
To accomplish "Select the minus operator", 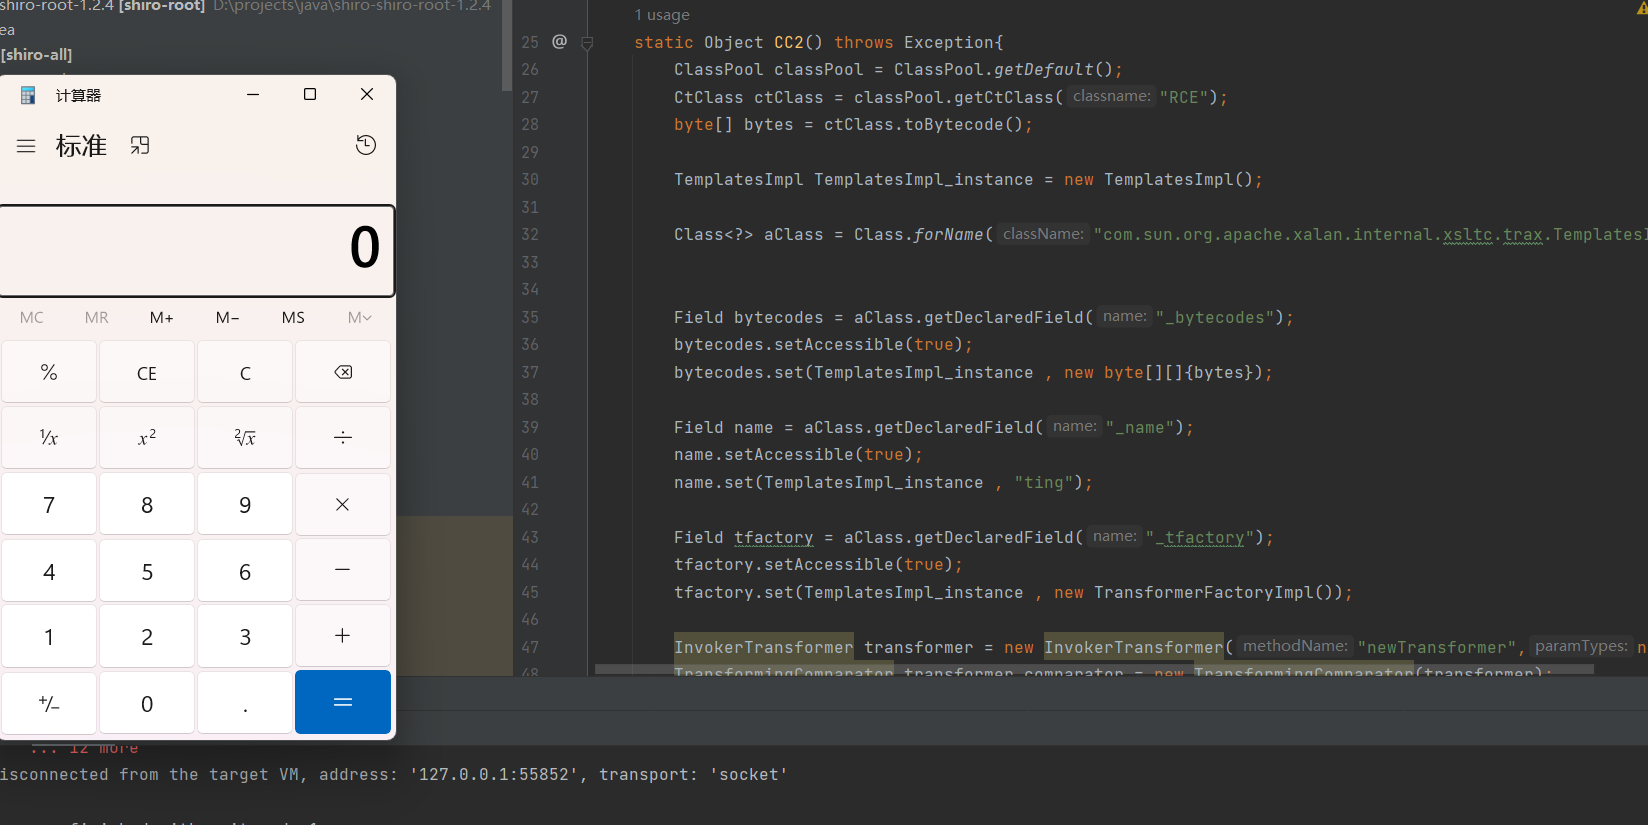I will click(x=343, y=570).
